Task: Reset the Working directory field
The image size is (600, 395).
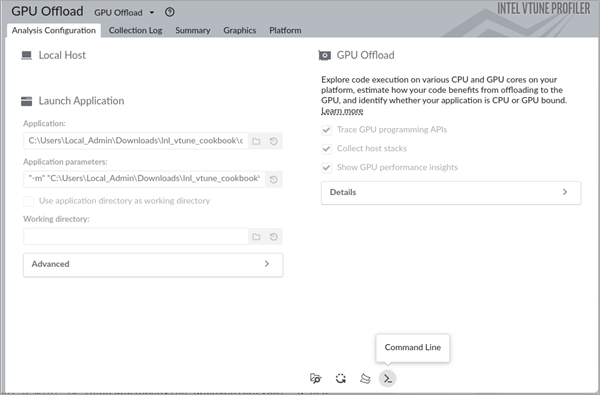Action: coord(274,237)
